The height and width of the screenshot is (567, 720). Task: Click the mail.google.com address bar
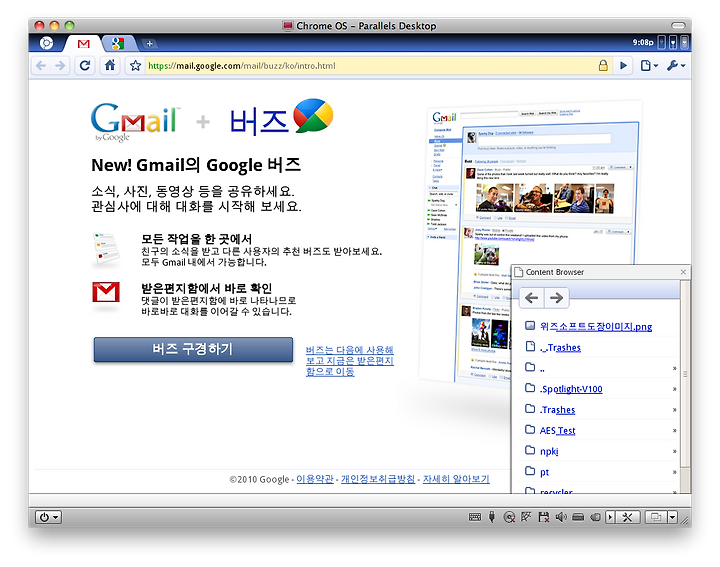coord(370,66)
